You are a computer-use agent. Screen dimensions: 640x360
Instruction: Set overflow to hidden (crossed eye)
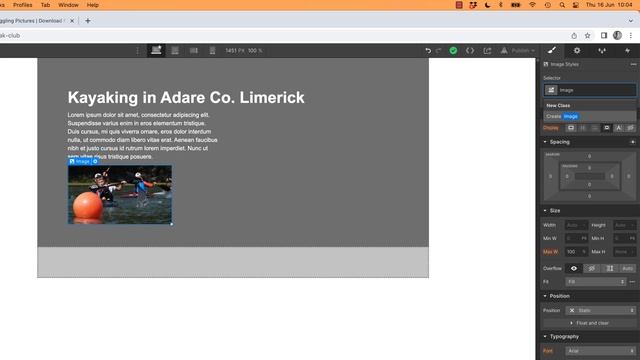(591, 269)
